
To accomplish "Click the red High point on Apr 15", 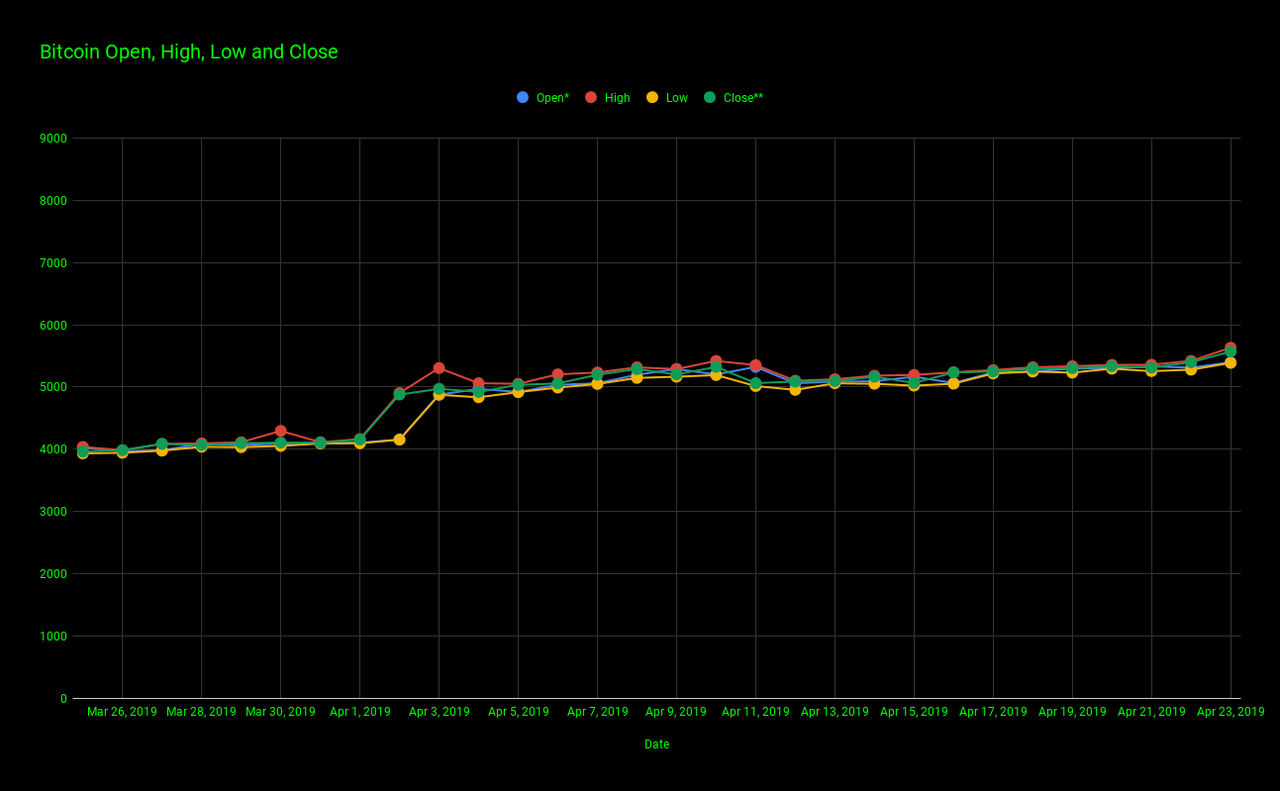I will (x=914, y=375).
